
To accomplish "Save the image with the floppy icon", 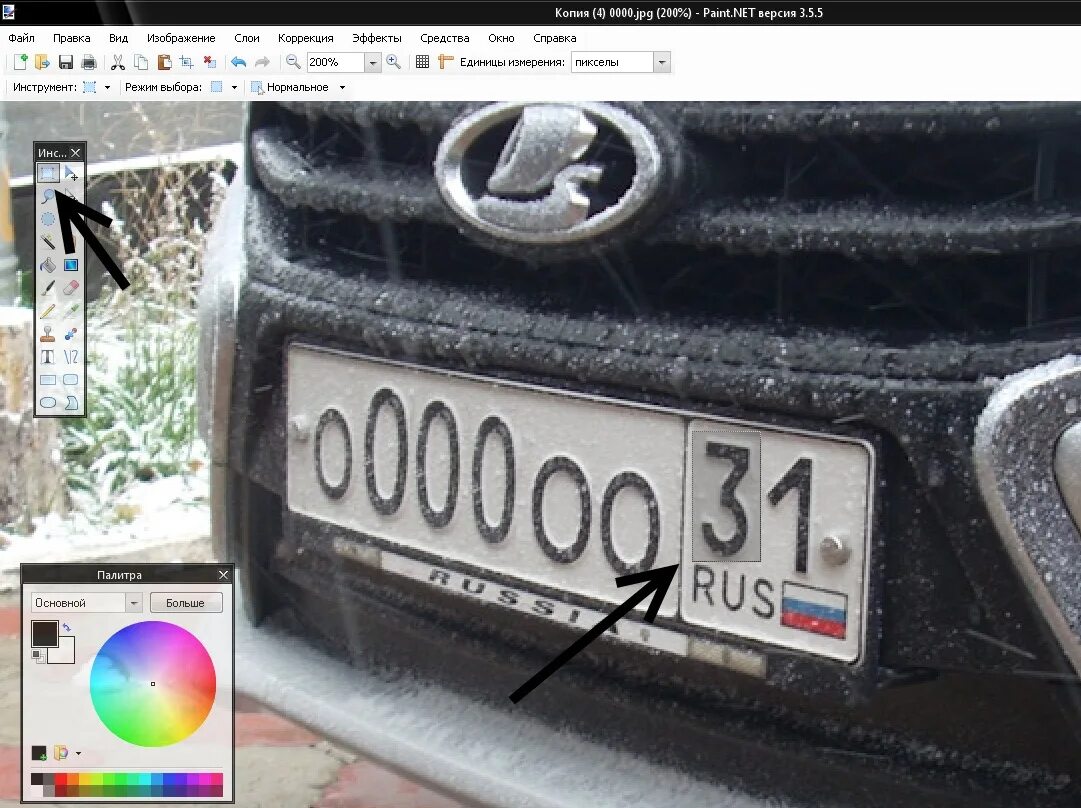I will tap(65, 62).
